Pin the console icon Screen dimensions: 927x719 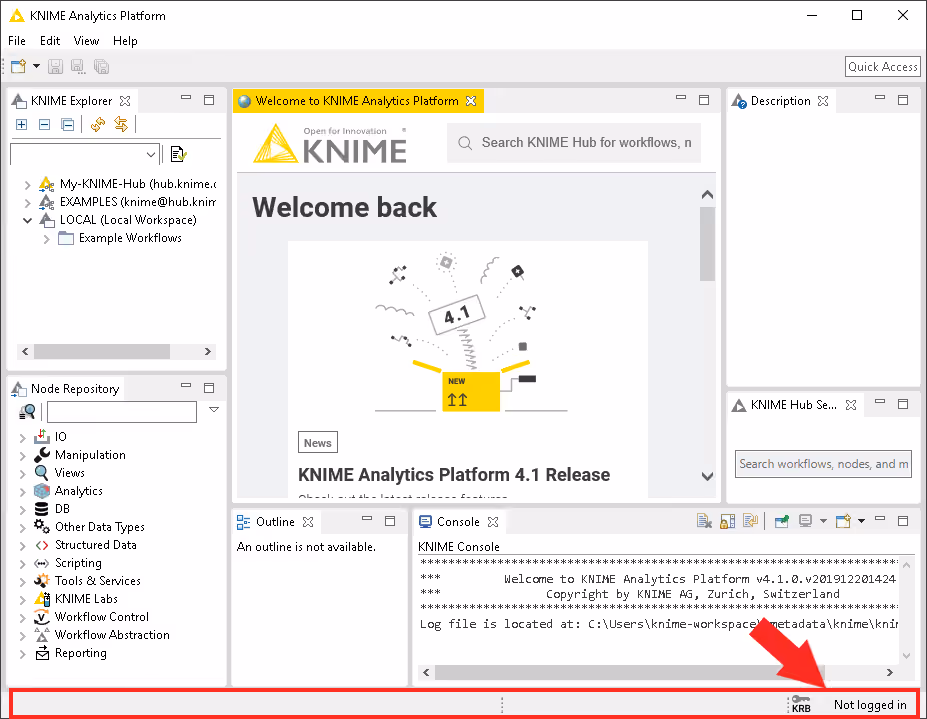pos(782,520)
